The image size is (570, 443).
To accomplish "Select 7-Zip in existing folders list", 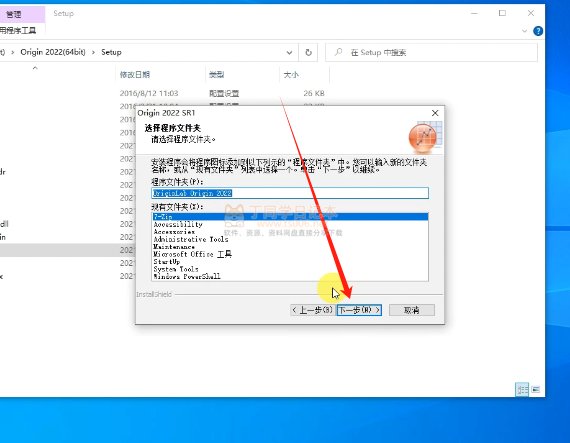I will click(290, 217).
